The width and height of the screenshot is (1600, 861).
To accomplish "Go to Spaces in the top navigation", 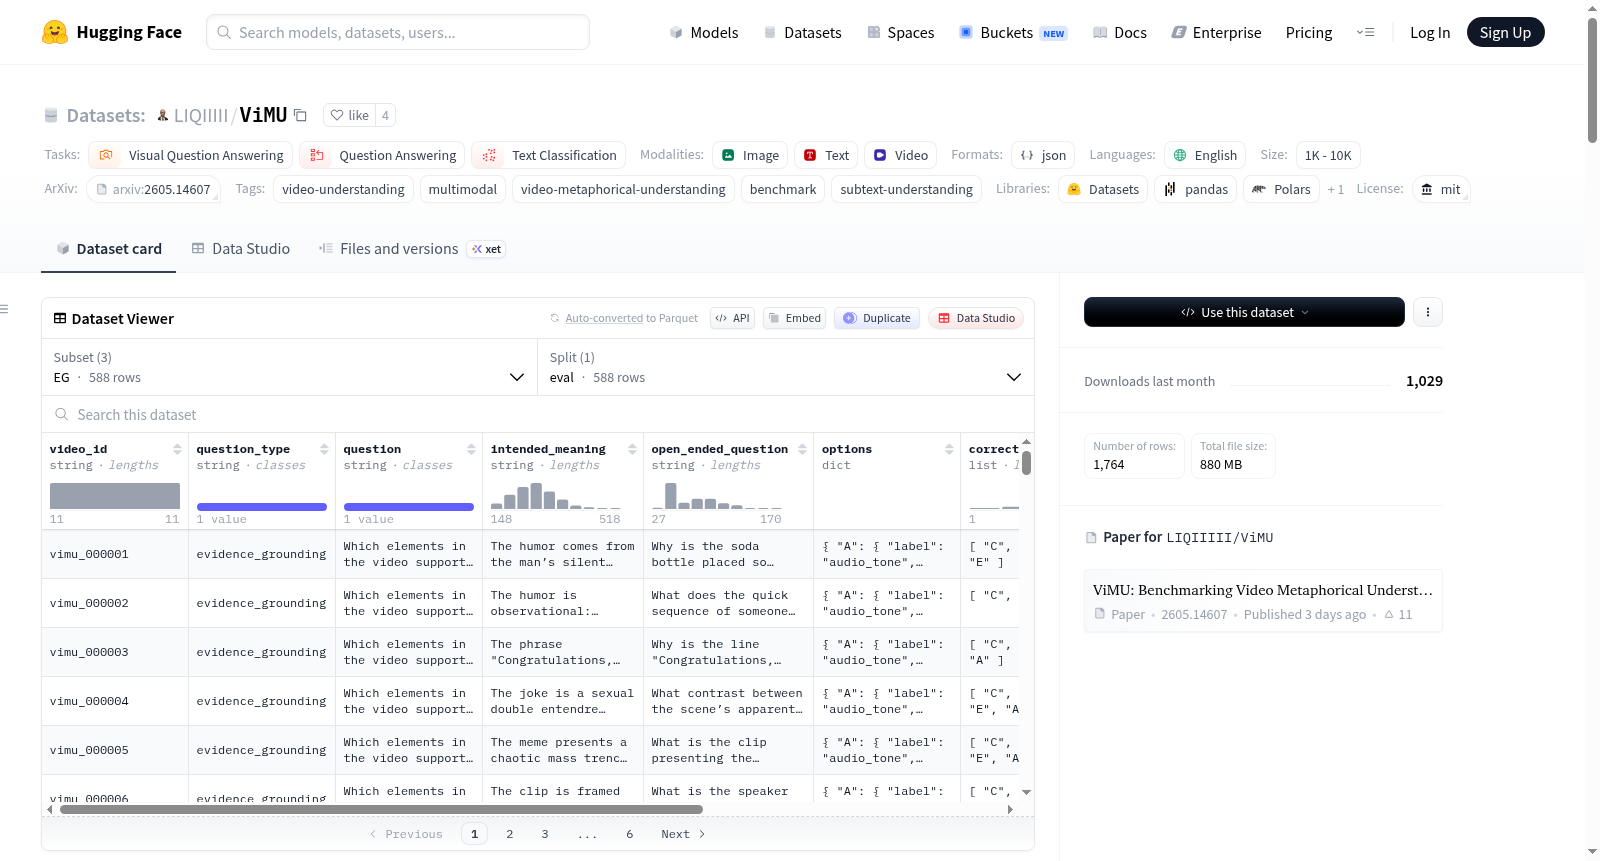I will pyautogui.click(x=900, y=32).
